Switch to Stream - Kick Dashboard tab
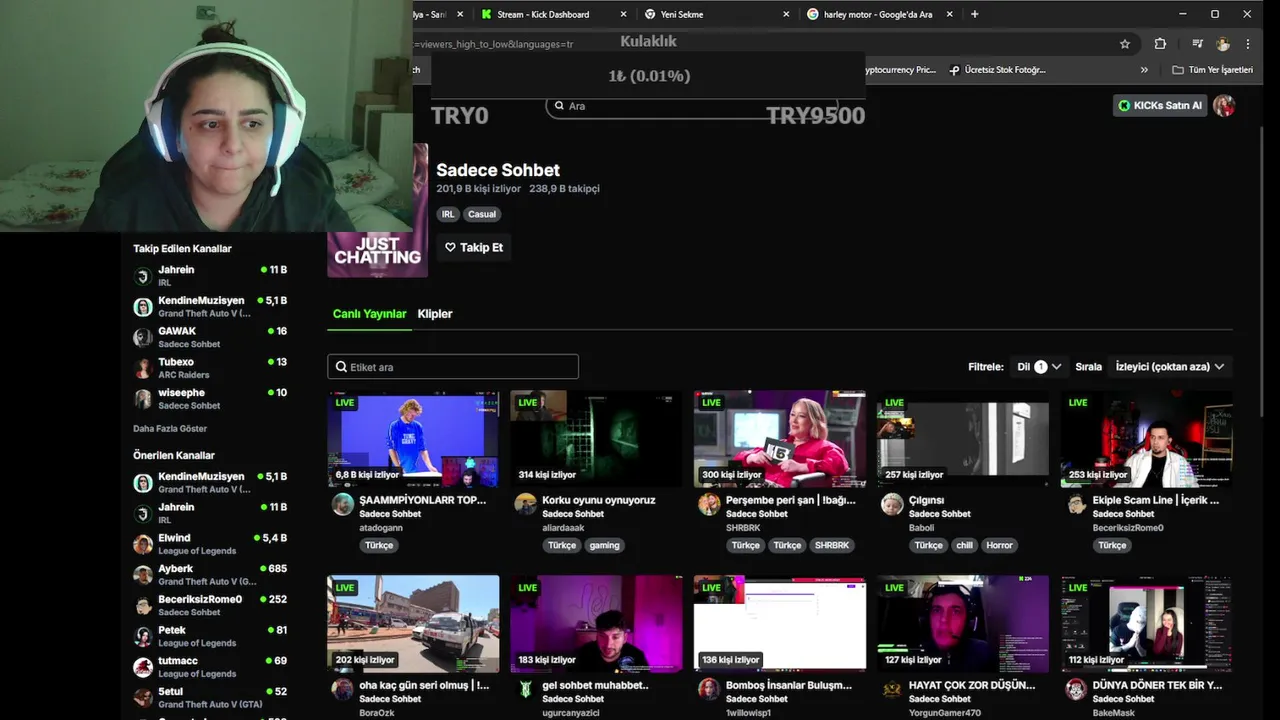The width and height of the screenshot is (1280, 720). point(544,14)
